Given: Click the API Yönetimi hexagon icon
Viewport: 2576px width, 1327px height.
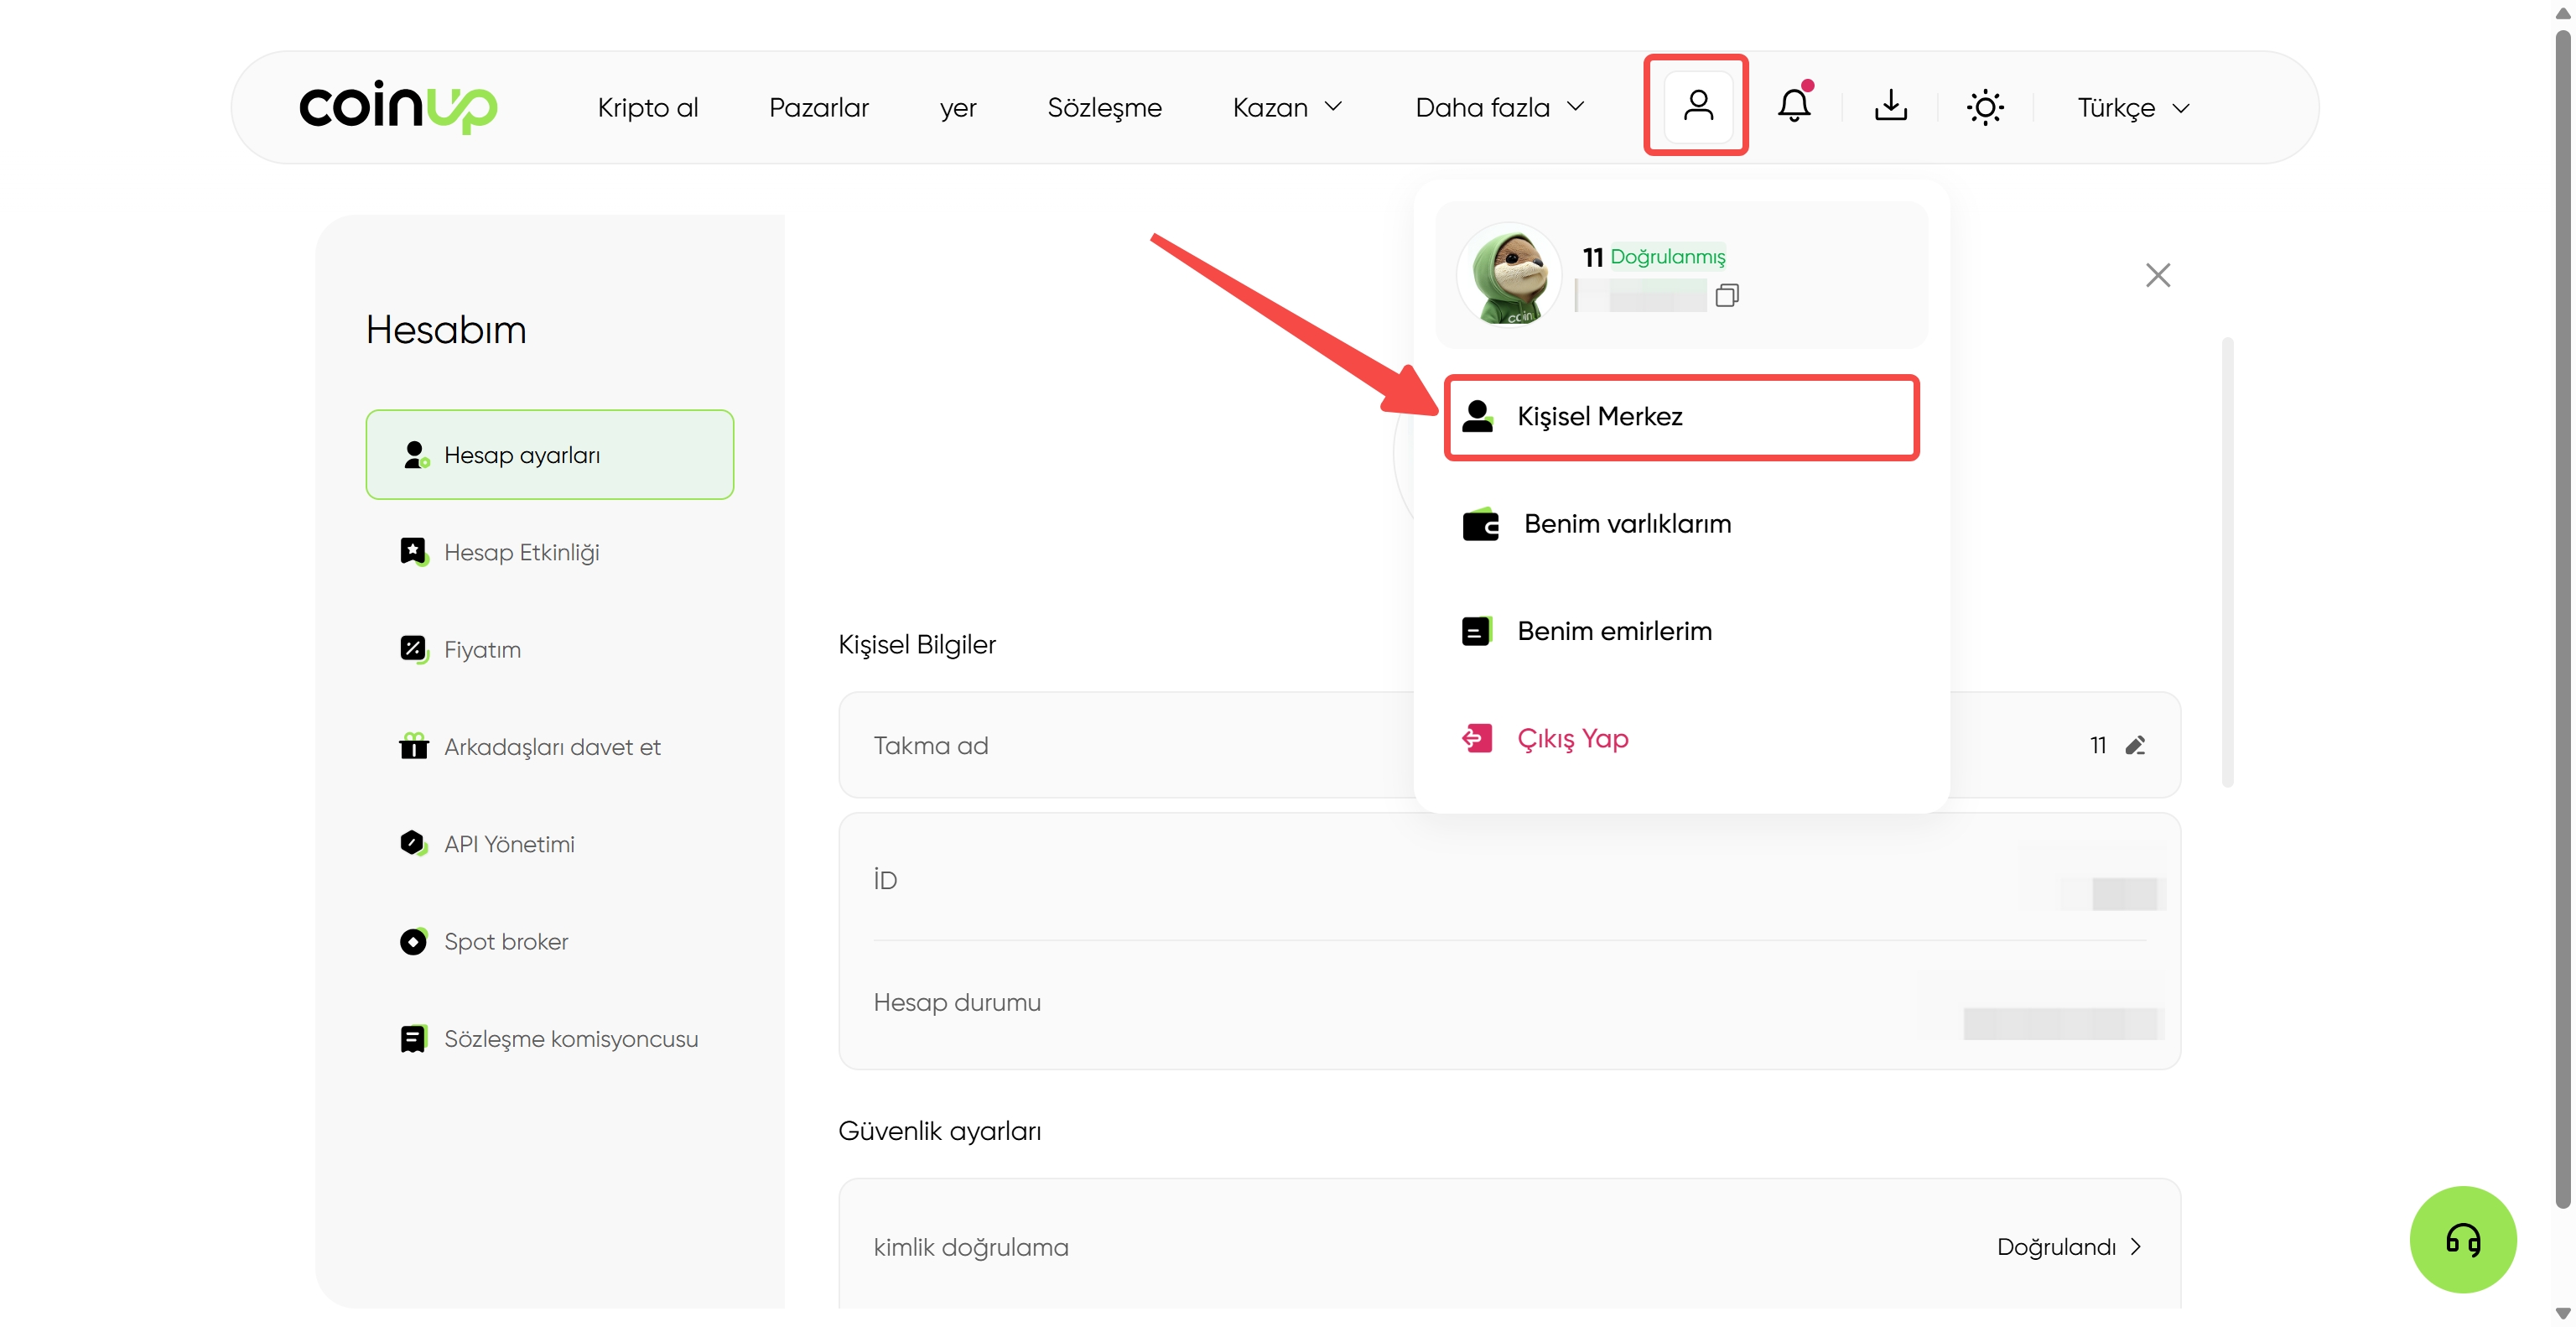Looking at the screenshot, I should click(x=414, y=844).
